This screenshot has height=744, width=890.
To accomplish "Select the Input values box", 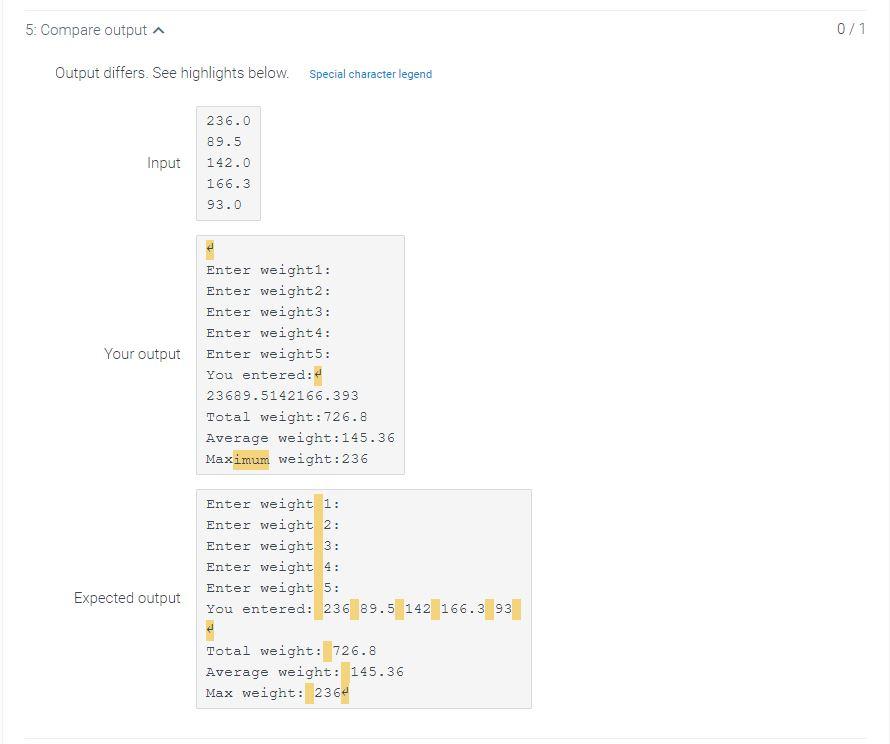I will (x=228, y=163).
